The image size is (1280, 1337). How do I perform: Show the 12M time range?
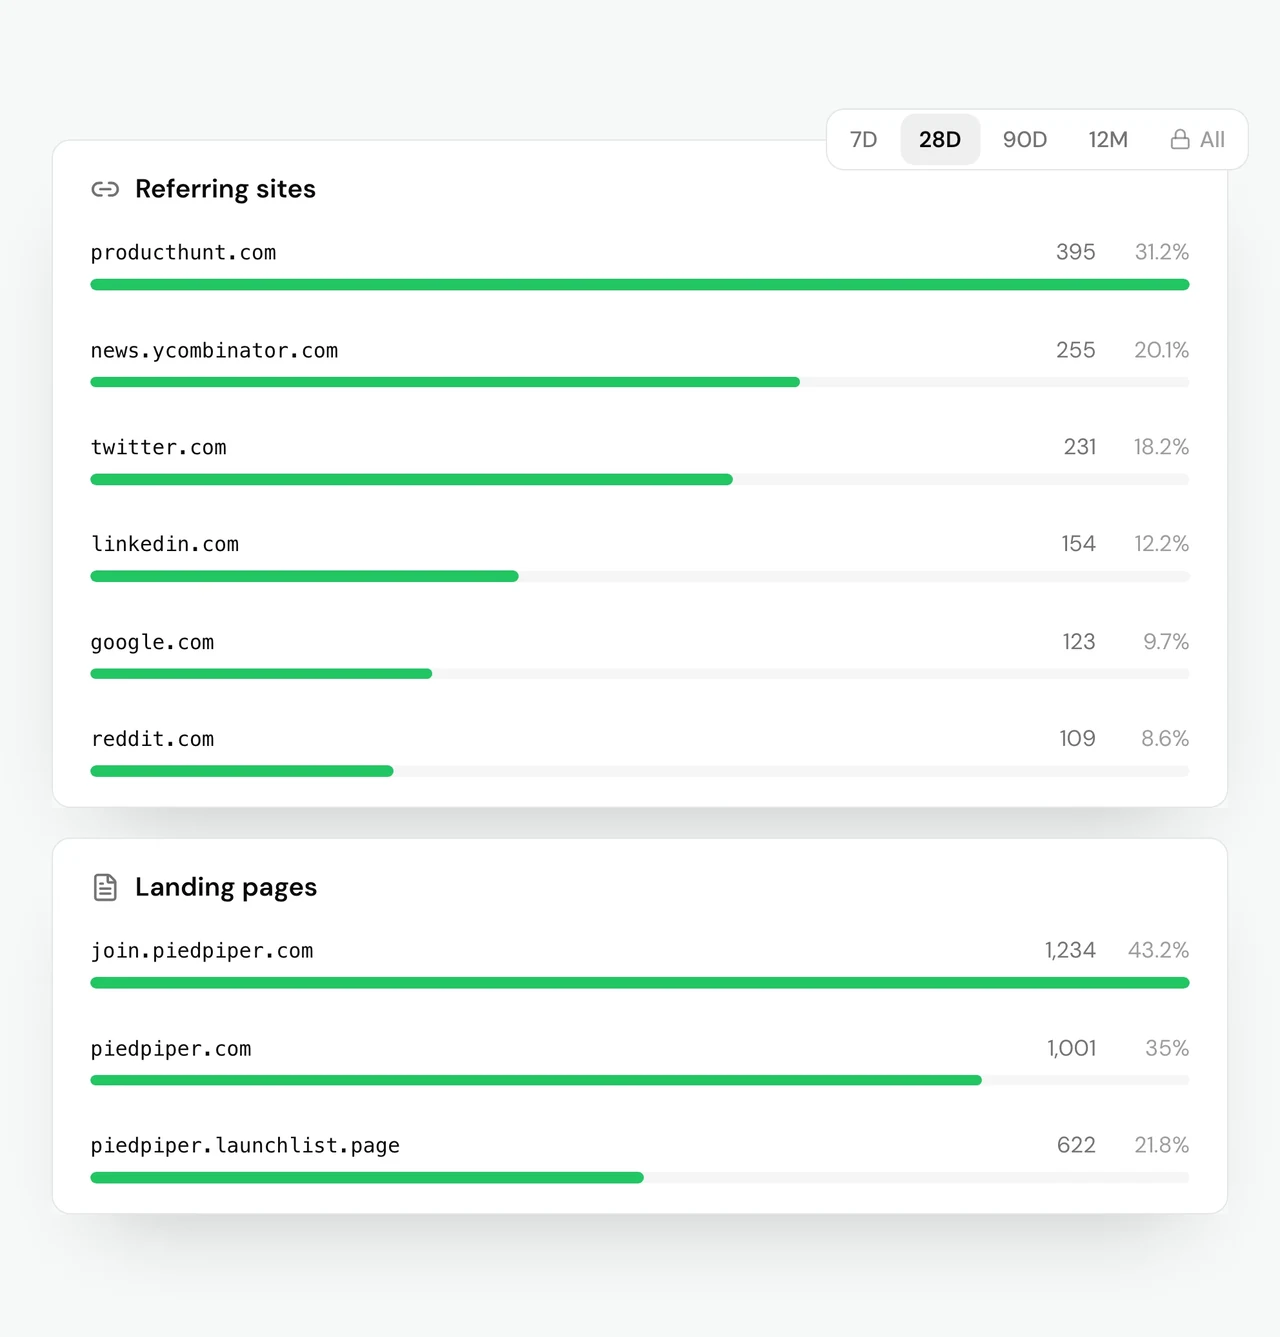[1108, 139]
